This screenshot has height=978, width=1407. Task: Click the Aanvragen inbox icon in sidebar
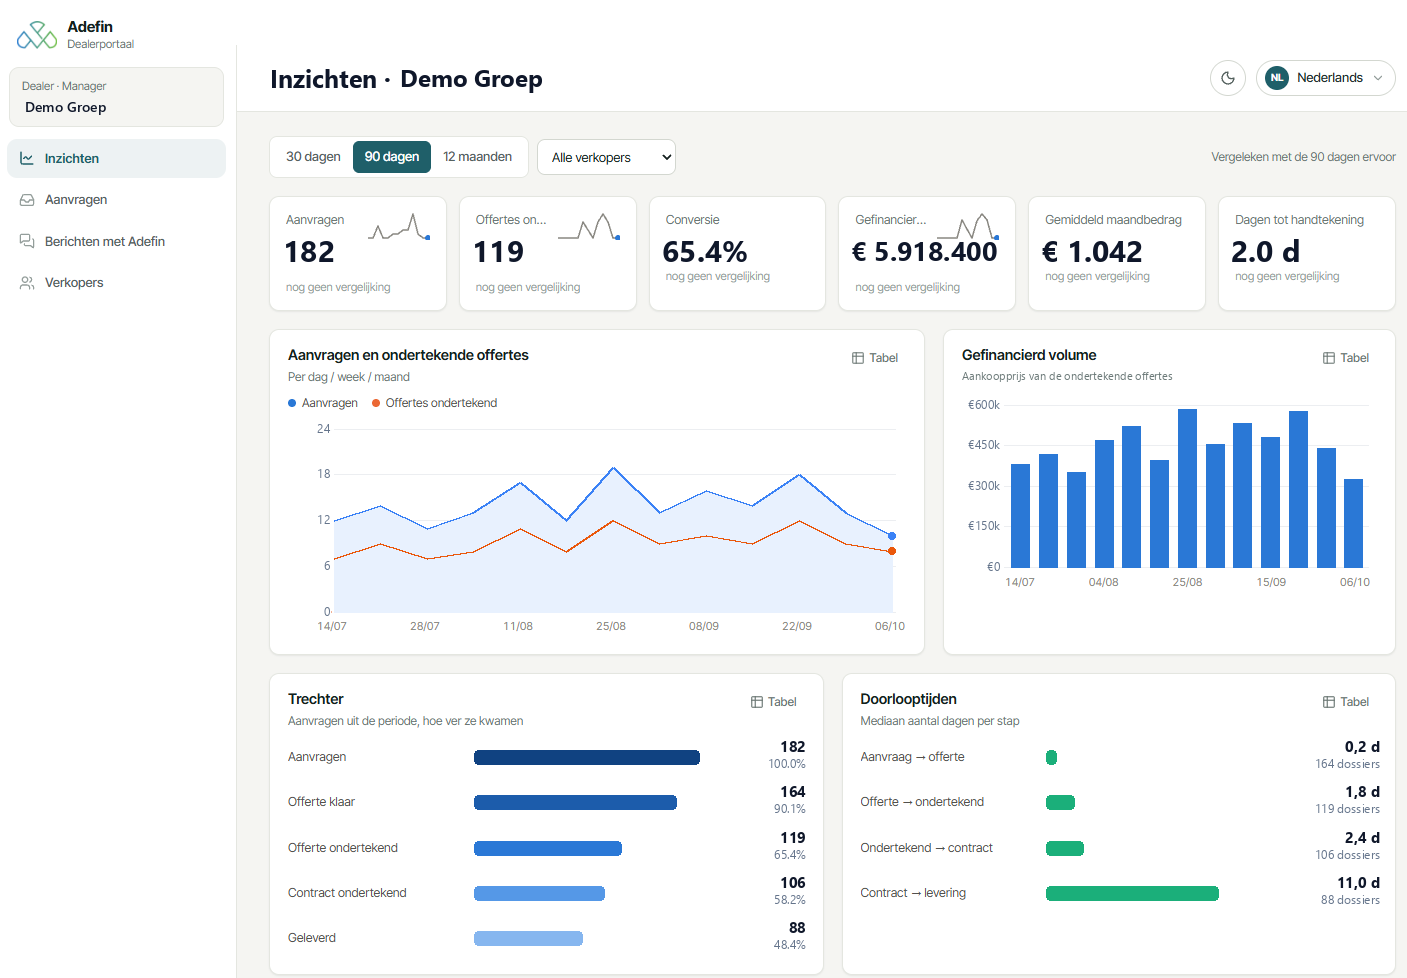[x=27, y=200]
